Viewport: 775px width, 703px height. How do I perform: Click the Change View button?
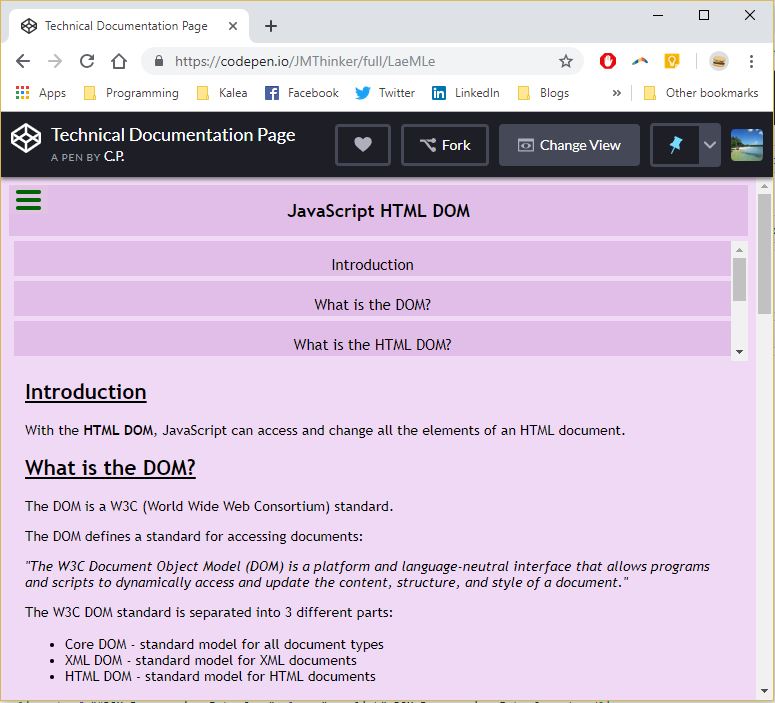coord(569,145)
